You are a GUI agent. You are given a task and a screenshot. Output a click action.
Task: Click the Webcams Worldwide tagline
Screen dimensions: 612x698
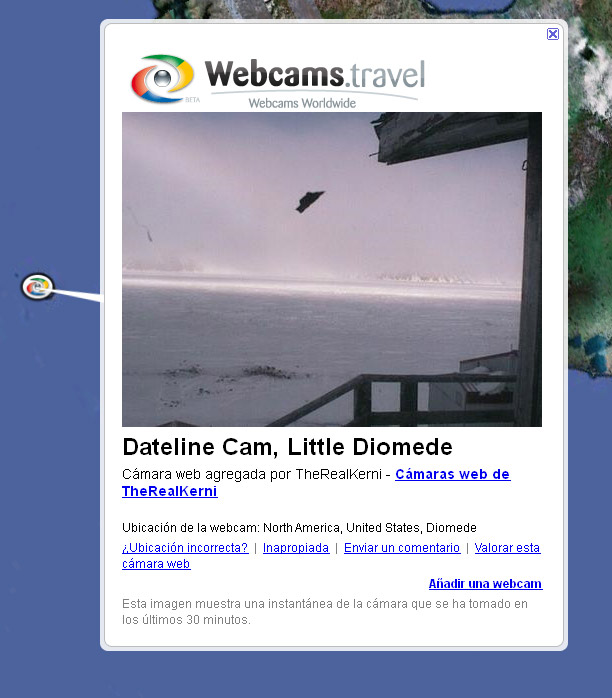(x=302, y=103)
